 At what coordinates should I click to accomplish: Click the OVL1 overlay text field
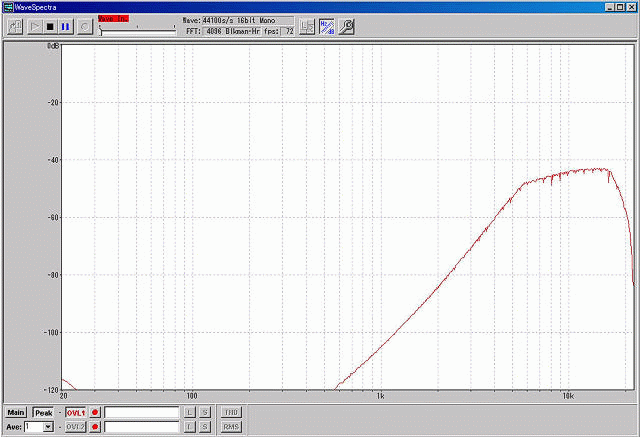pyautogui.click(x=142, y=412)
